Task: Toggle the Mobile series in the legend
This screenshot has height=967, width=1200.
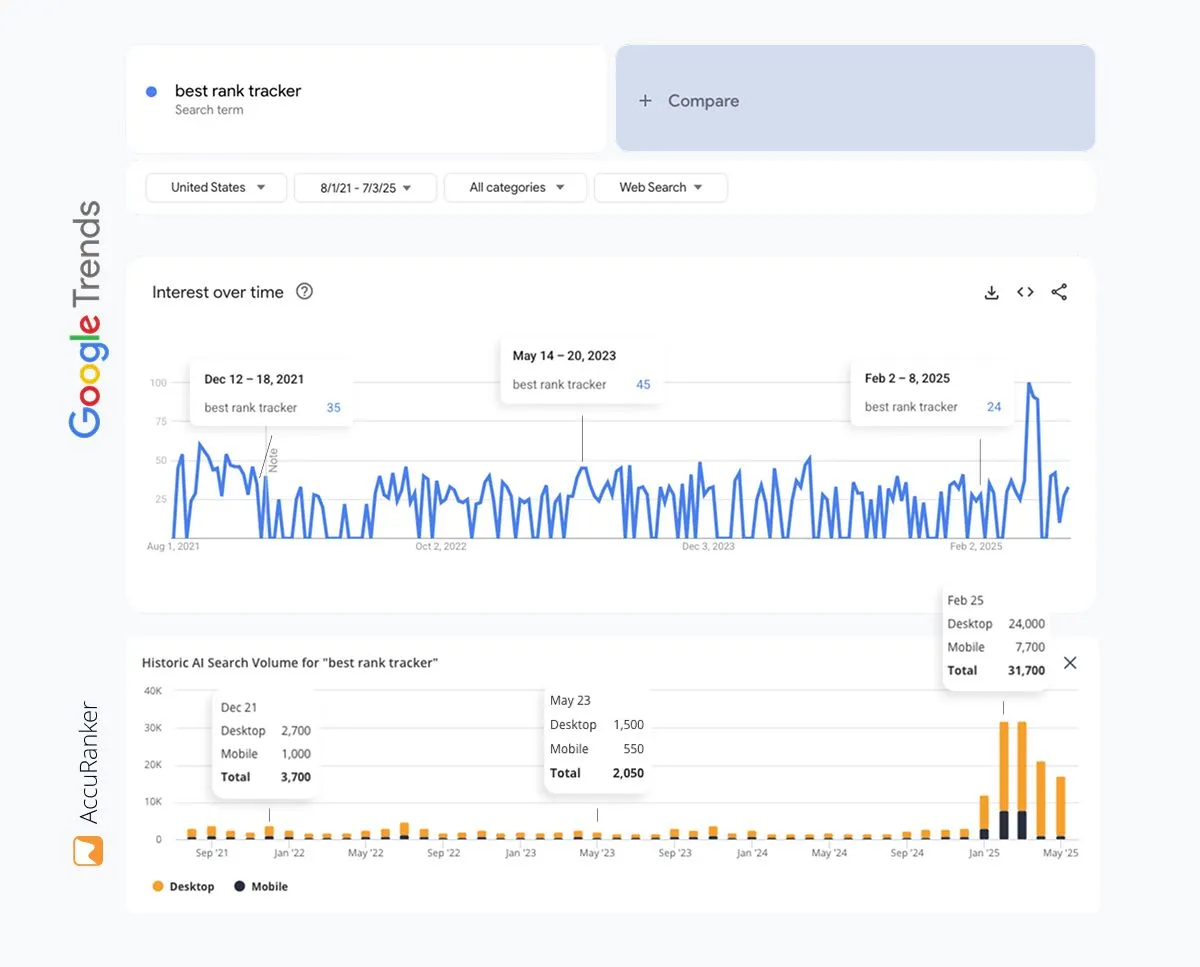Action: 260,886
